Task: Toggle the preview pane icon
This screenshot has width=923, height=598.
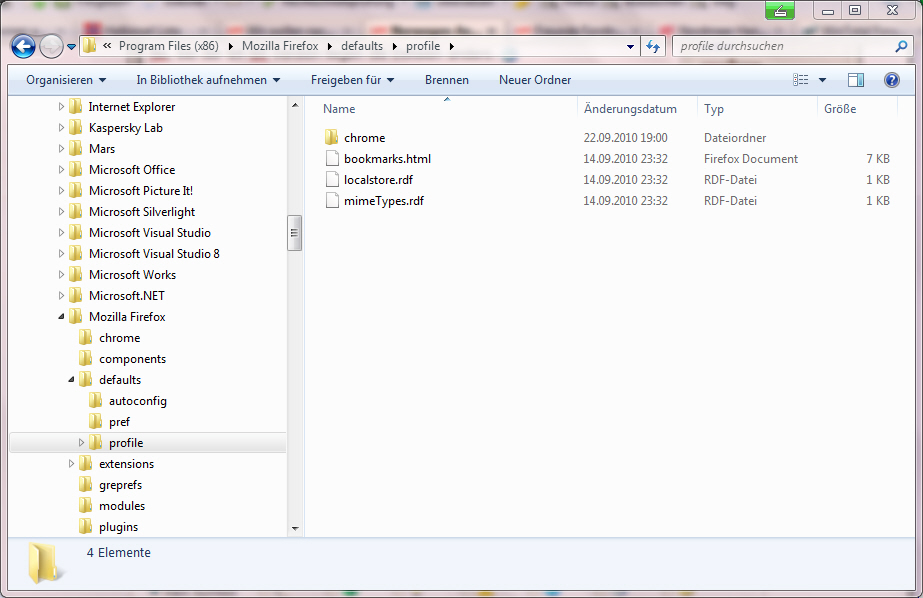Action: [x=856, y=80]
